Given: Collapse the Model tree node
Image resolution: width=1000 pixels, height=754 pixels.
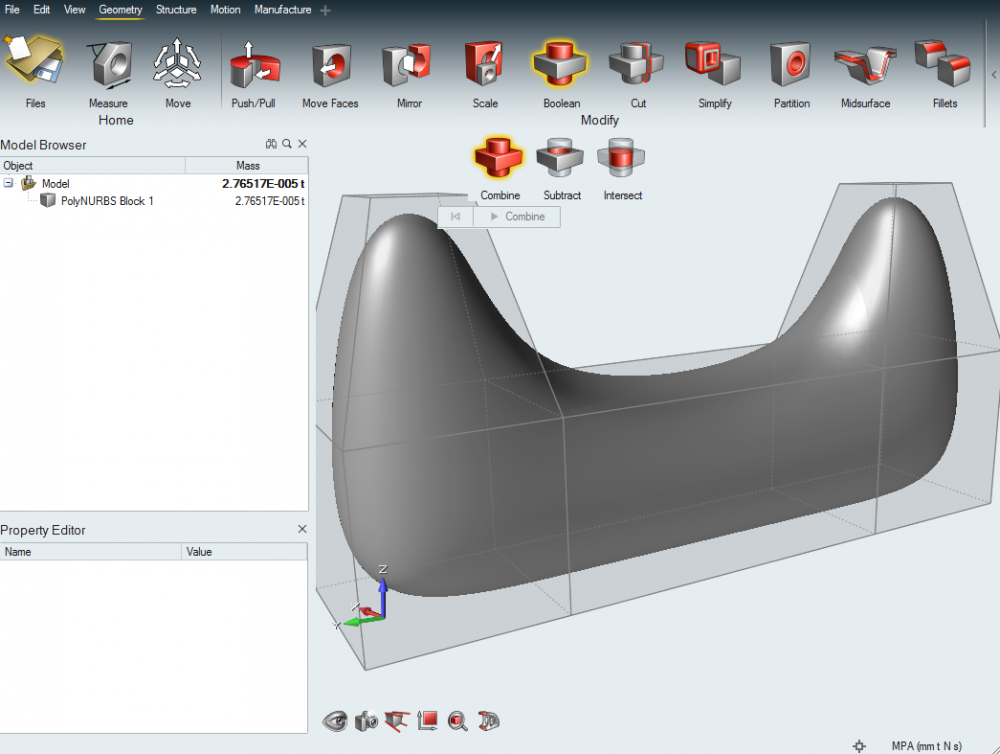Looking at the screenshot, I should (8, 183).
